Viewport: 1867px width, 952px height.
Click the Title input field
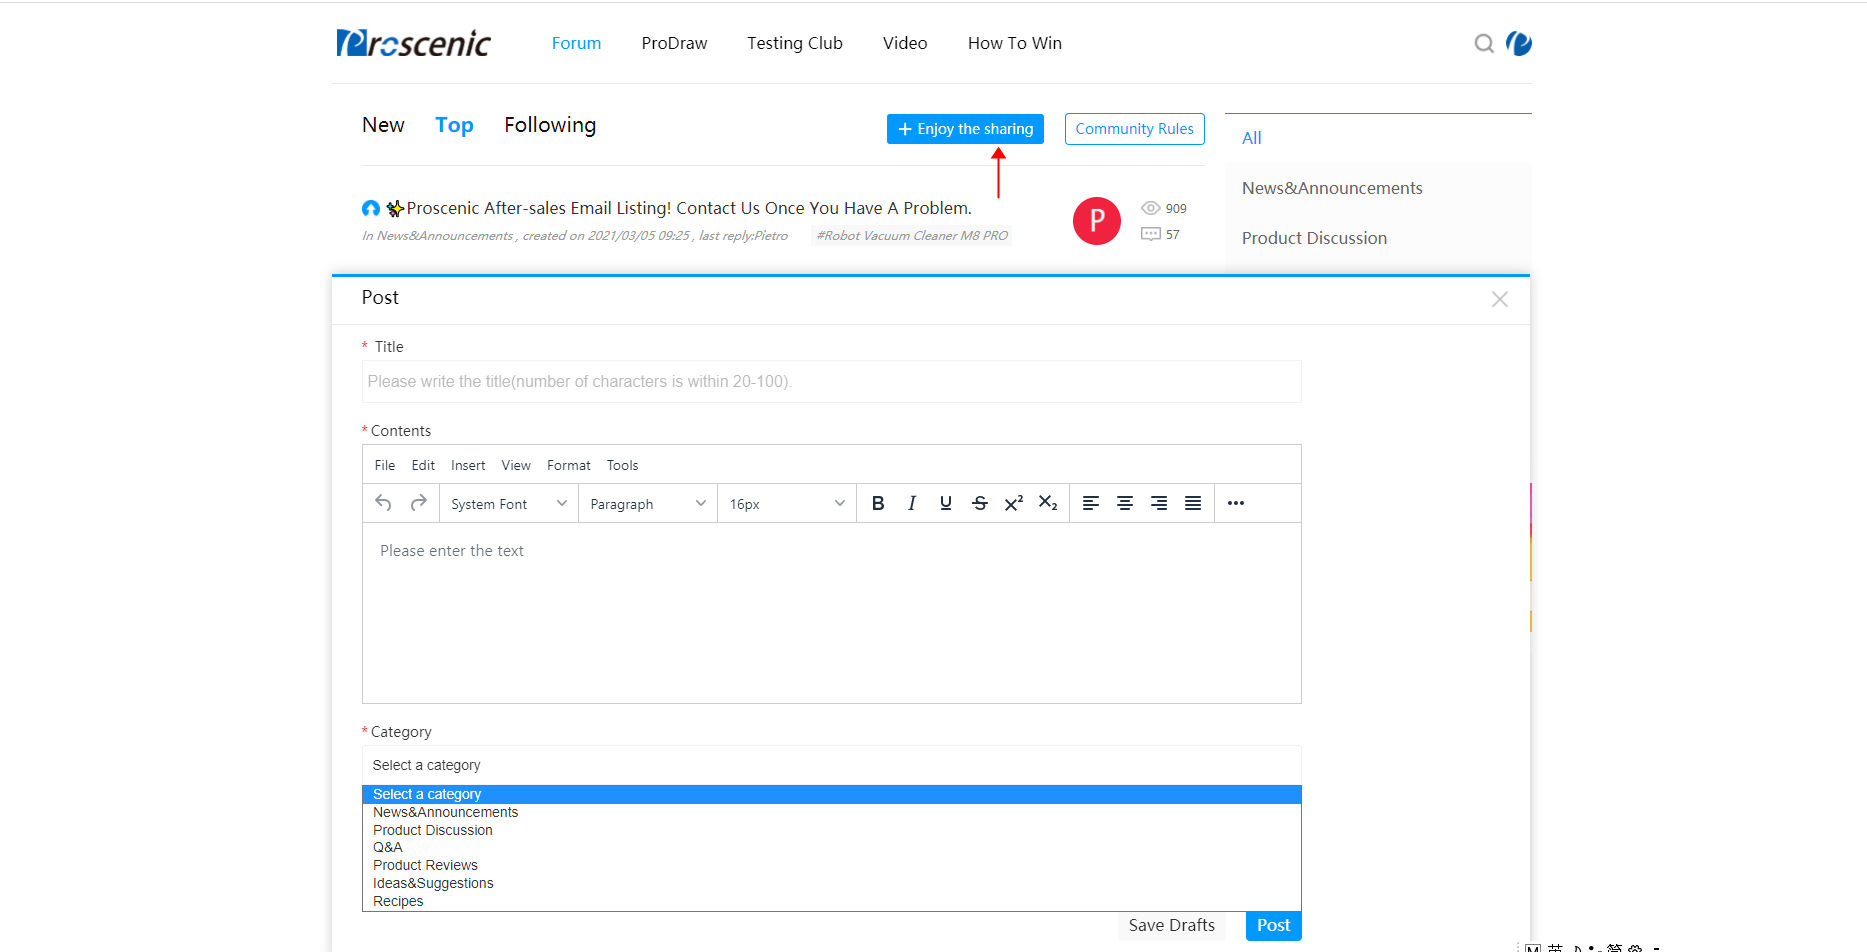pos(832,381)
